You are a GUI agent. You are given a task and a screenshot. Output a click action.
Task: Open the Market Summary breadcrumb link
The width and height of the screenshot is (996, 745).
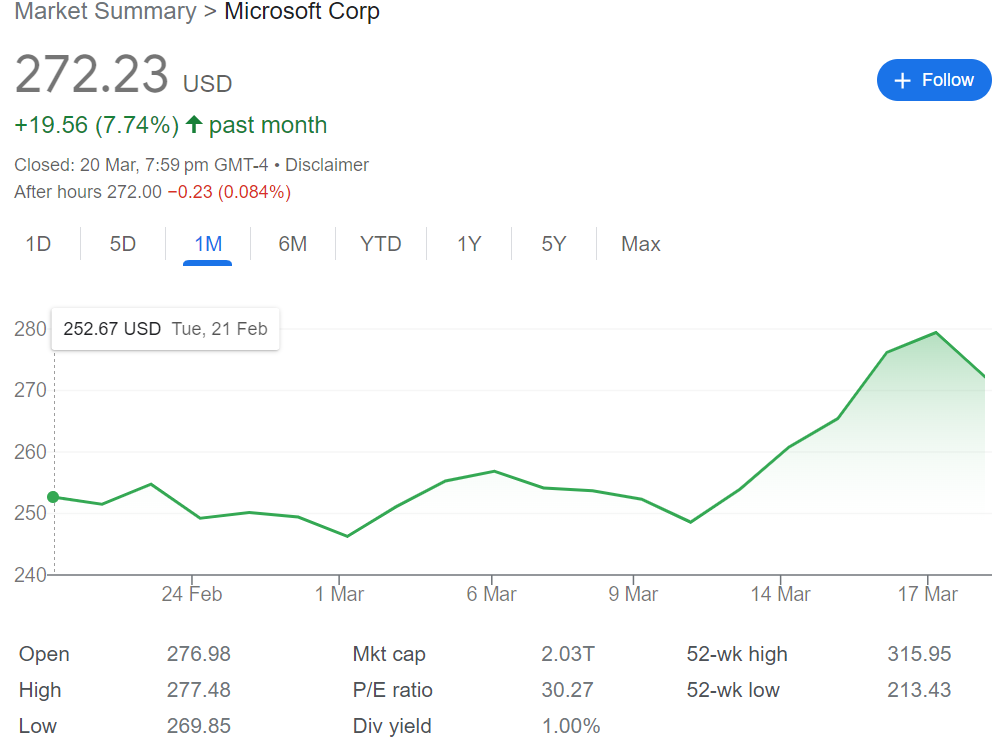(x=105, y=12)
